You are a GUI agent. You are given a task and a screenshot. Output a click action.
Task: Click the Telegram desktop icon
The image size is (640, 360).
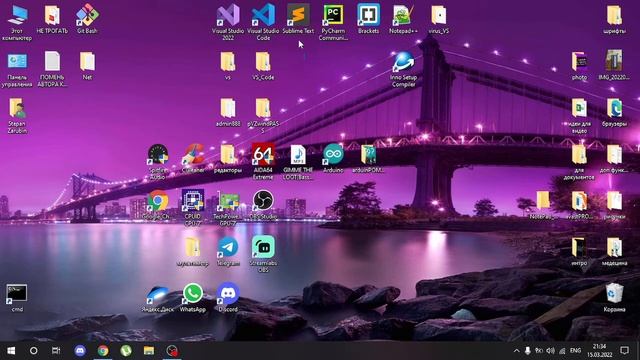[228, 248]
